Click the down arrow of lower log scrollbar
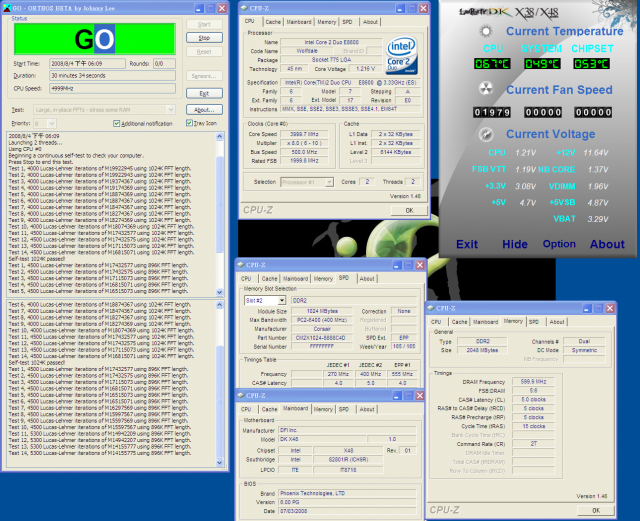 click(x=220, y=462)
